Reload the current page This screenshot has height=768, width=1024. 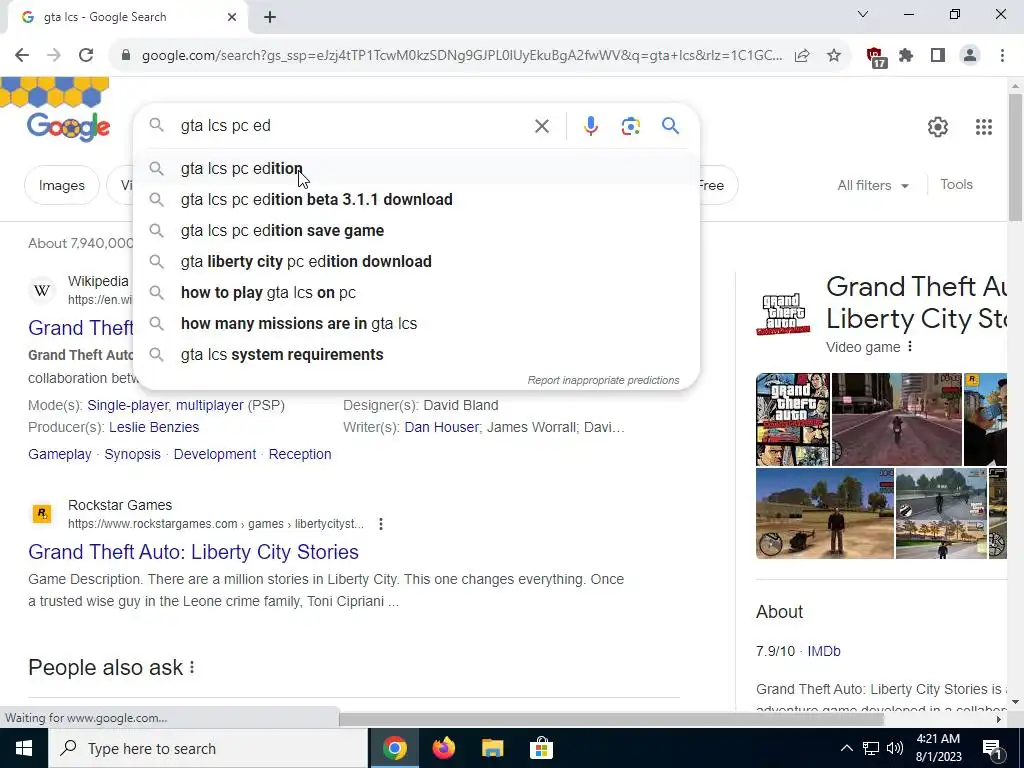click(86, 56)
